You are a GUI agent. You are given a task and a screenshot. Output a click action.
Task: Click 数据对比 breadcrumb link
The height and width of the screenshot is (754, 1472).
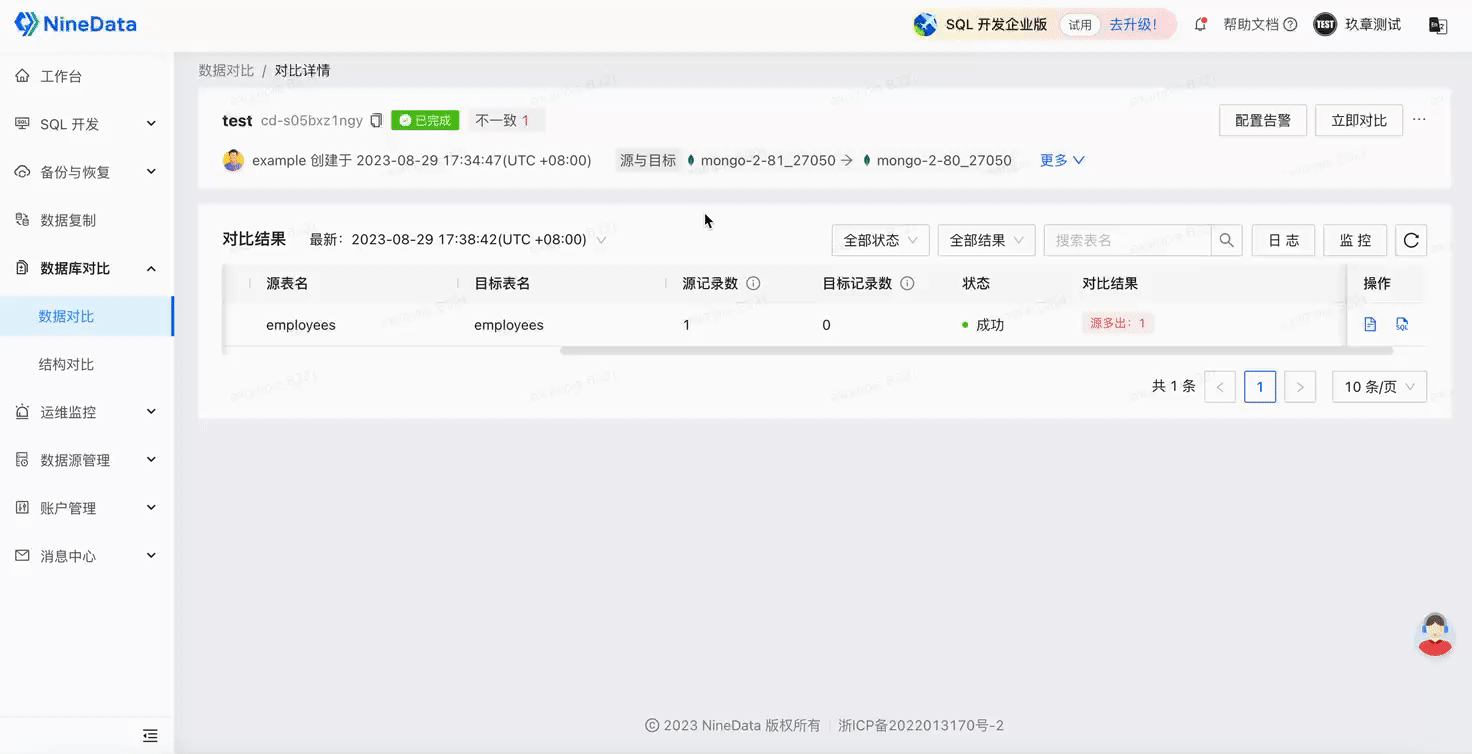226,70
